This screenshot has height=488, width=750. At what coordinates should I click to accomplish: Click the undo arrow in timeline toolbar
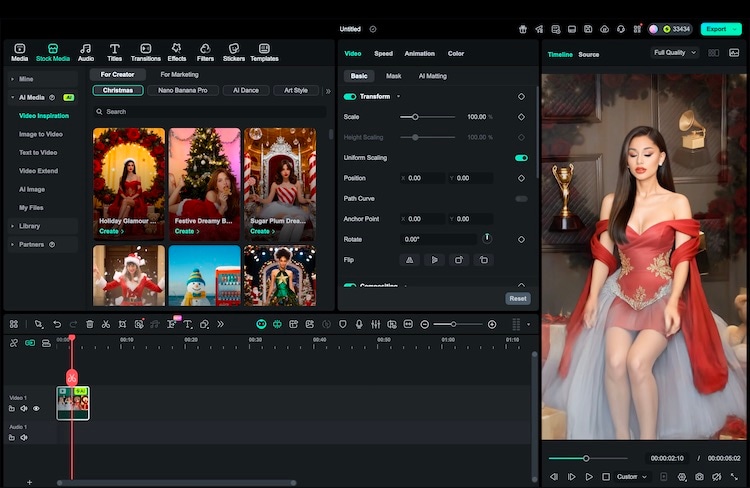pyautogui.click(x=57, y=324)
